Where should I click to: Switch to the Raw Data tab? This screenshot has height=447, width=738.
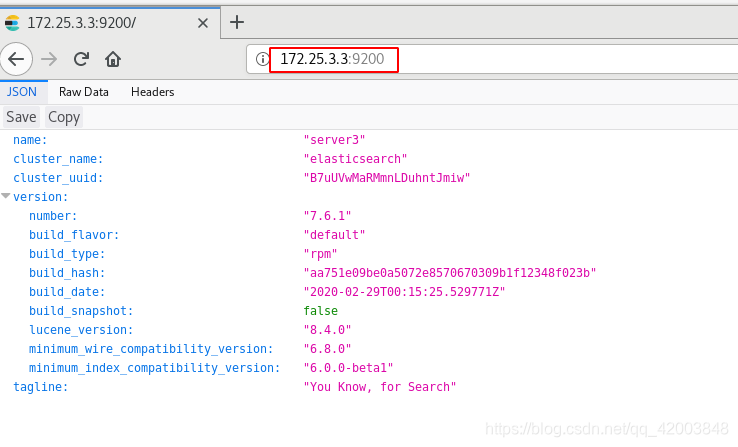click(x=84, y=92)
